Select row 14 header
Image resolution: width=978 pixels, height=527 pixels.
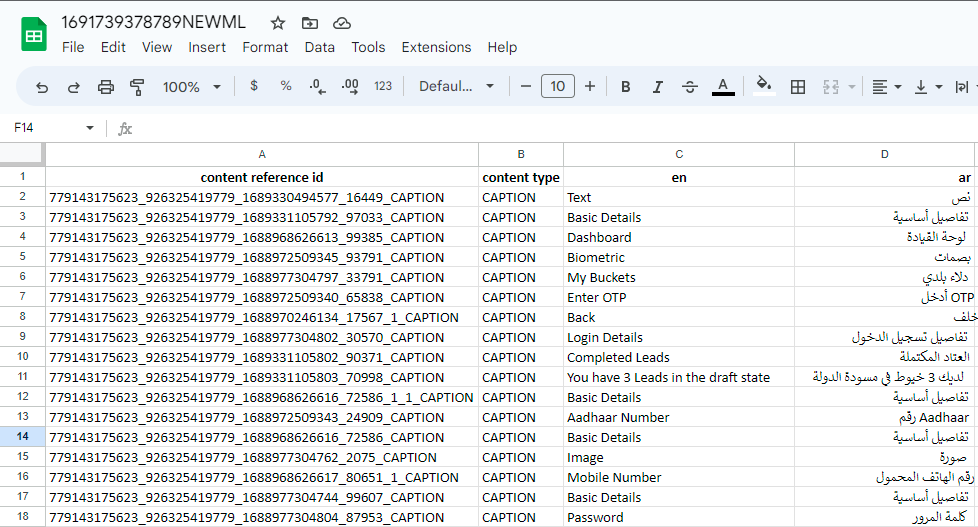[x=22, y=437]
